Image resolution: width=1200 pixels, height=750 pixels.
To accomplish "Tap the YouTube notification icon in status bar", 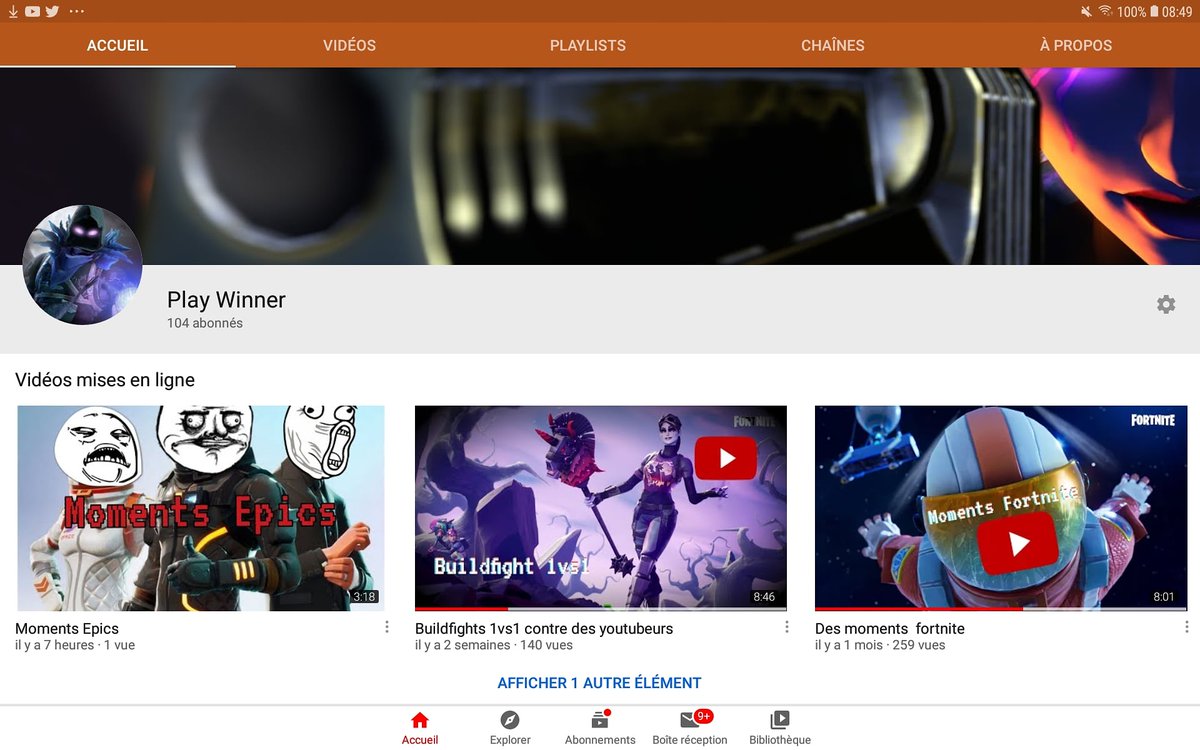I will 33,11.
